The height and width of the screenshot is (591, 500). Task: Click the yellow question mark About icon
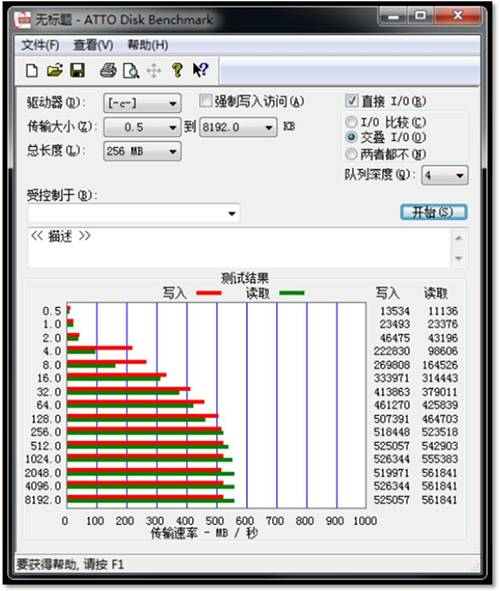click(177, 70)
